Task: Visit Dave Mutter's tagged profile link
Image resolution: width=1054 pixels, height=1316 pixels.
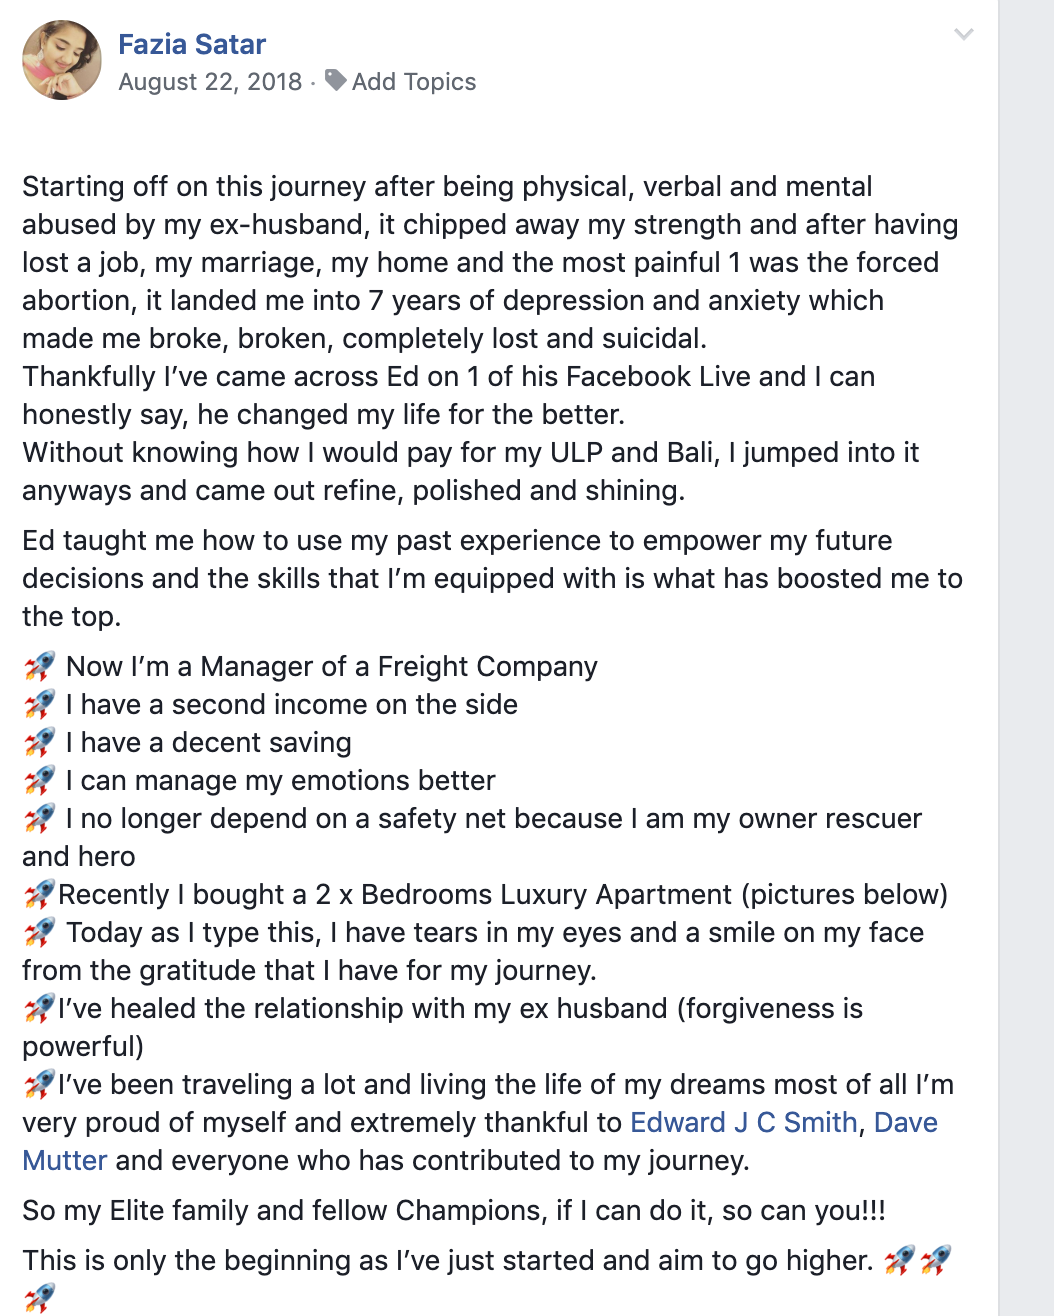Action: [905, 1122]
